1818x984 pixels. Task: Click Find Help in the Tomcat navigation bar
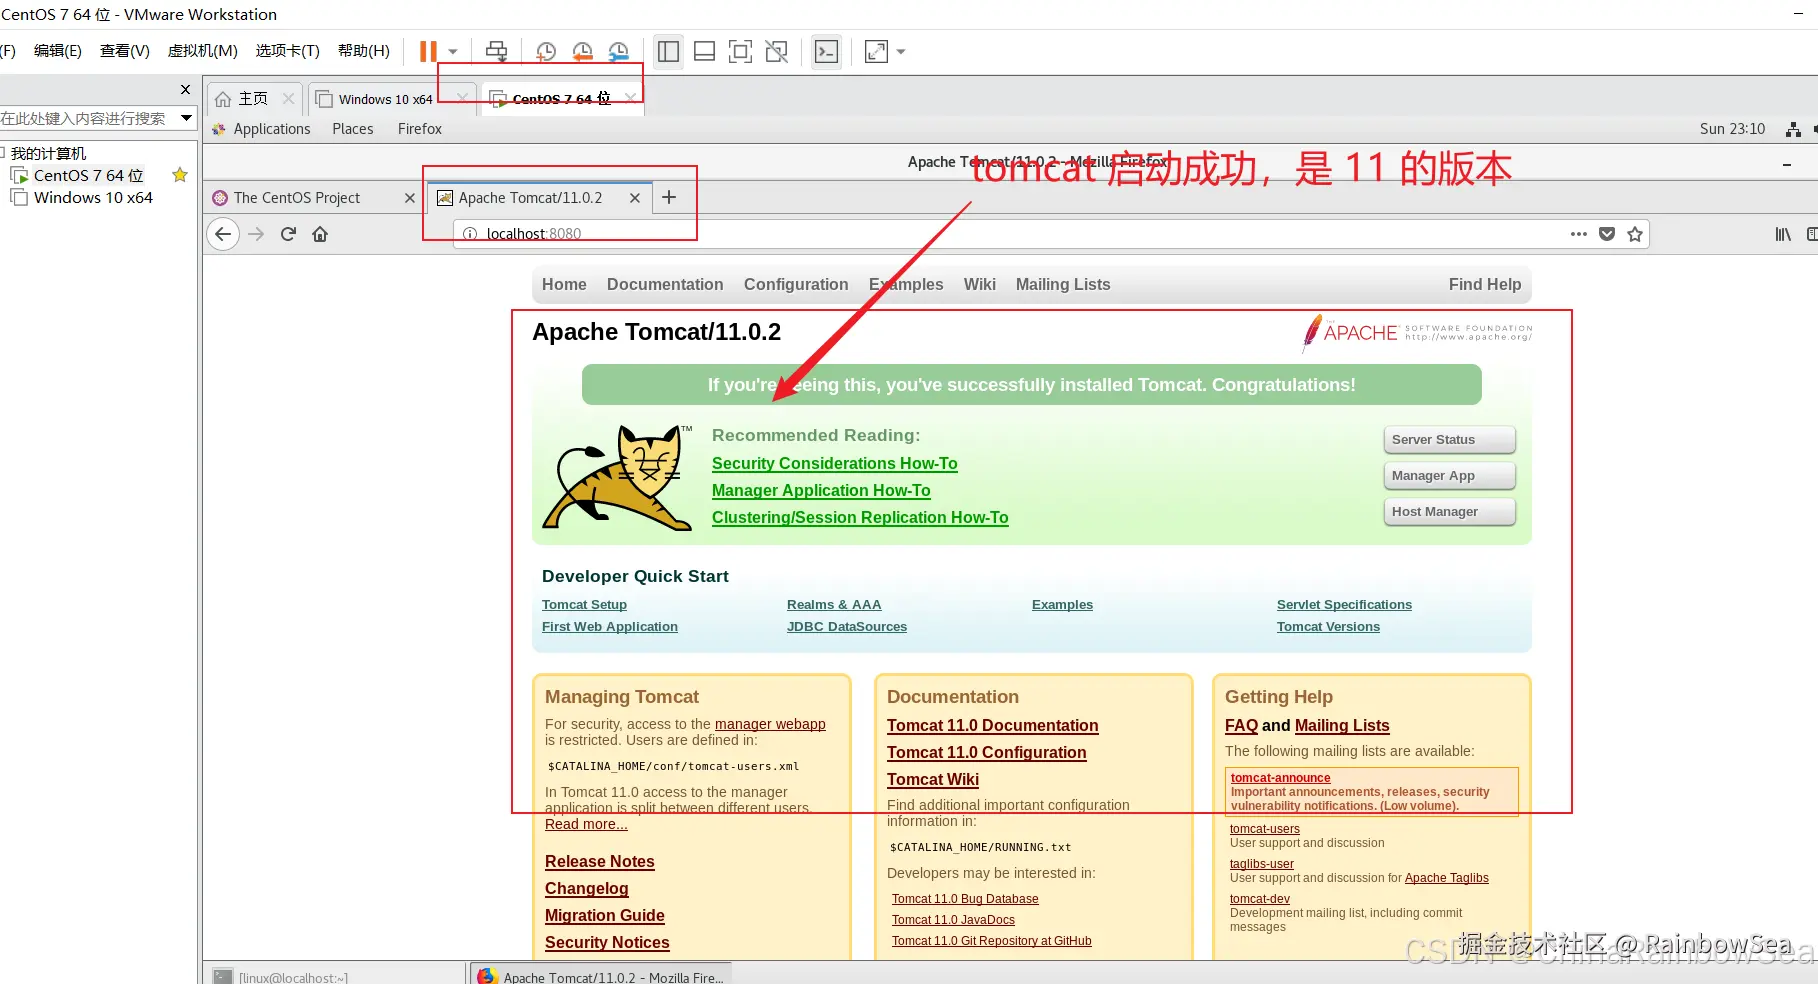click(1485, 284)
